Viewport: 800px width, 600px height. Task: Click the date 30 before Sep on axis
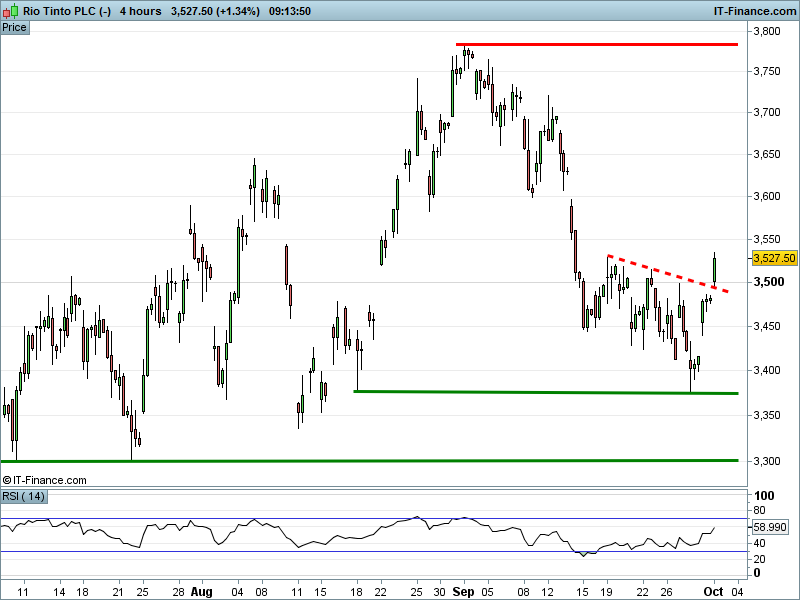pos(439,592)
